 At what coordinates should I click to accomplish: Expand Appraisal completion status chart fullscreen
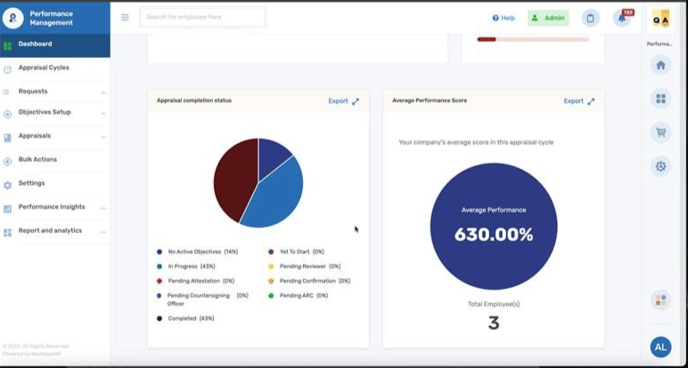point(355,101)
